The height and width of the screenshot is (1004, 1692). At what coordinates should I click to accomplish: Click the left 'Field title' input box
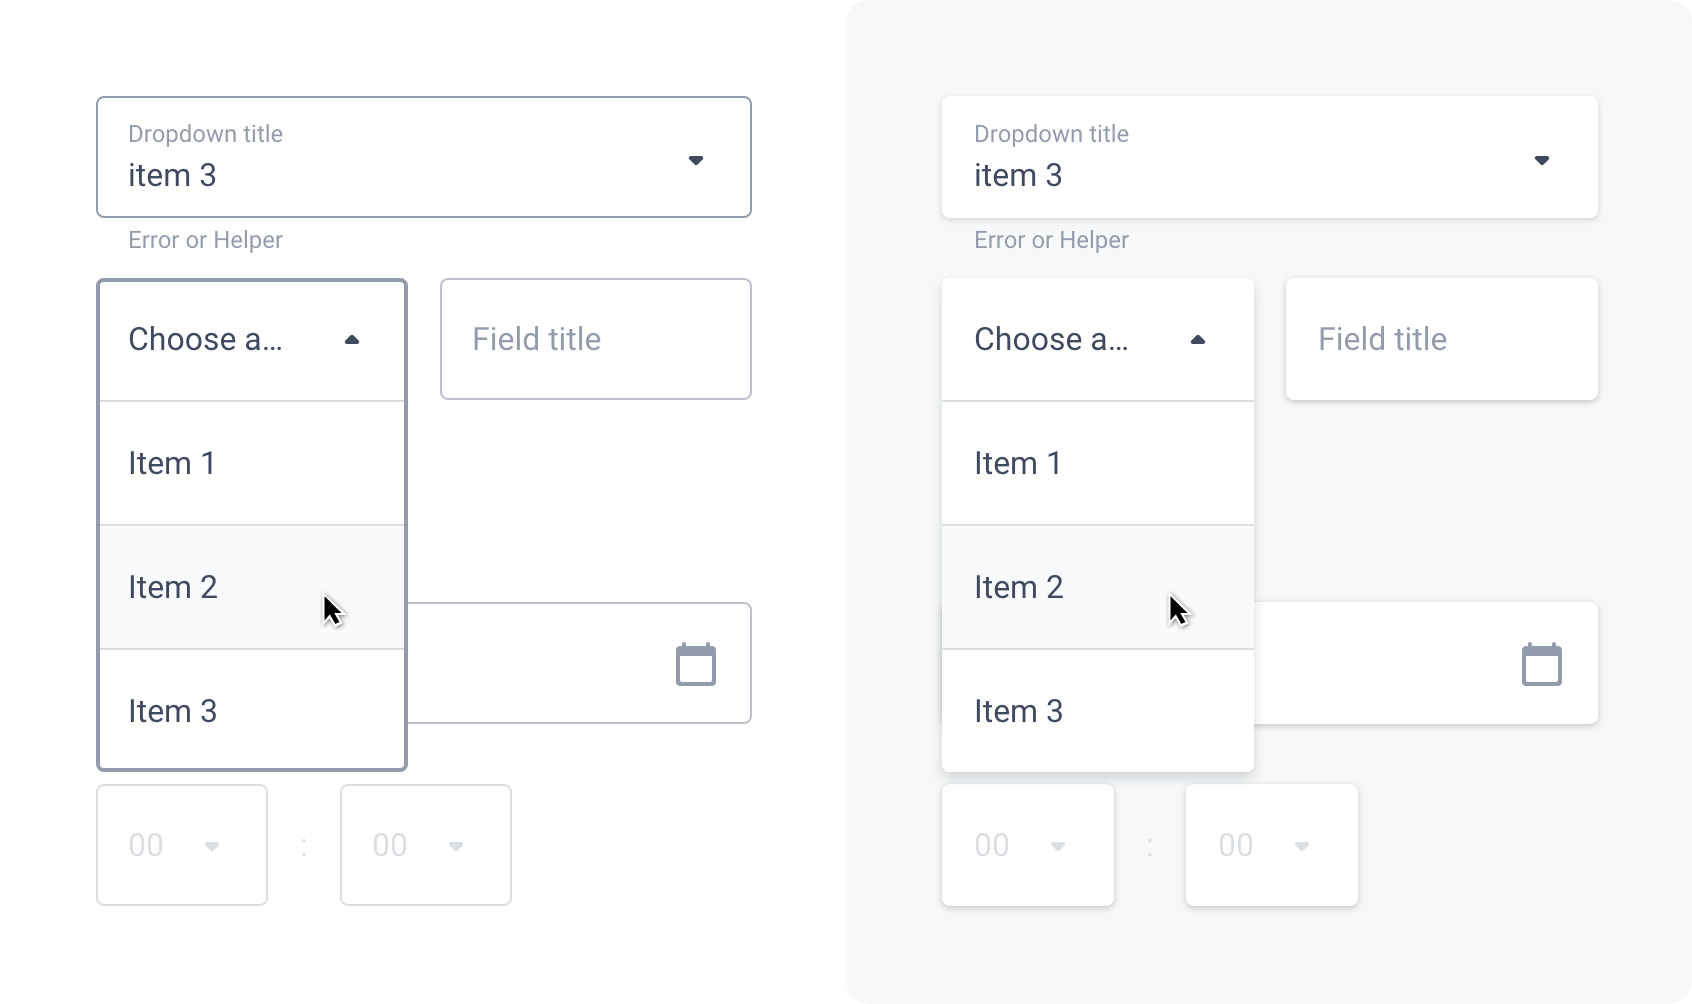click(x=595, y=339)
